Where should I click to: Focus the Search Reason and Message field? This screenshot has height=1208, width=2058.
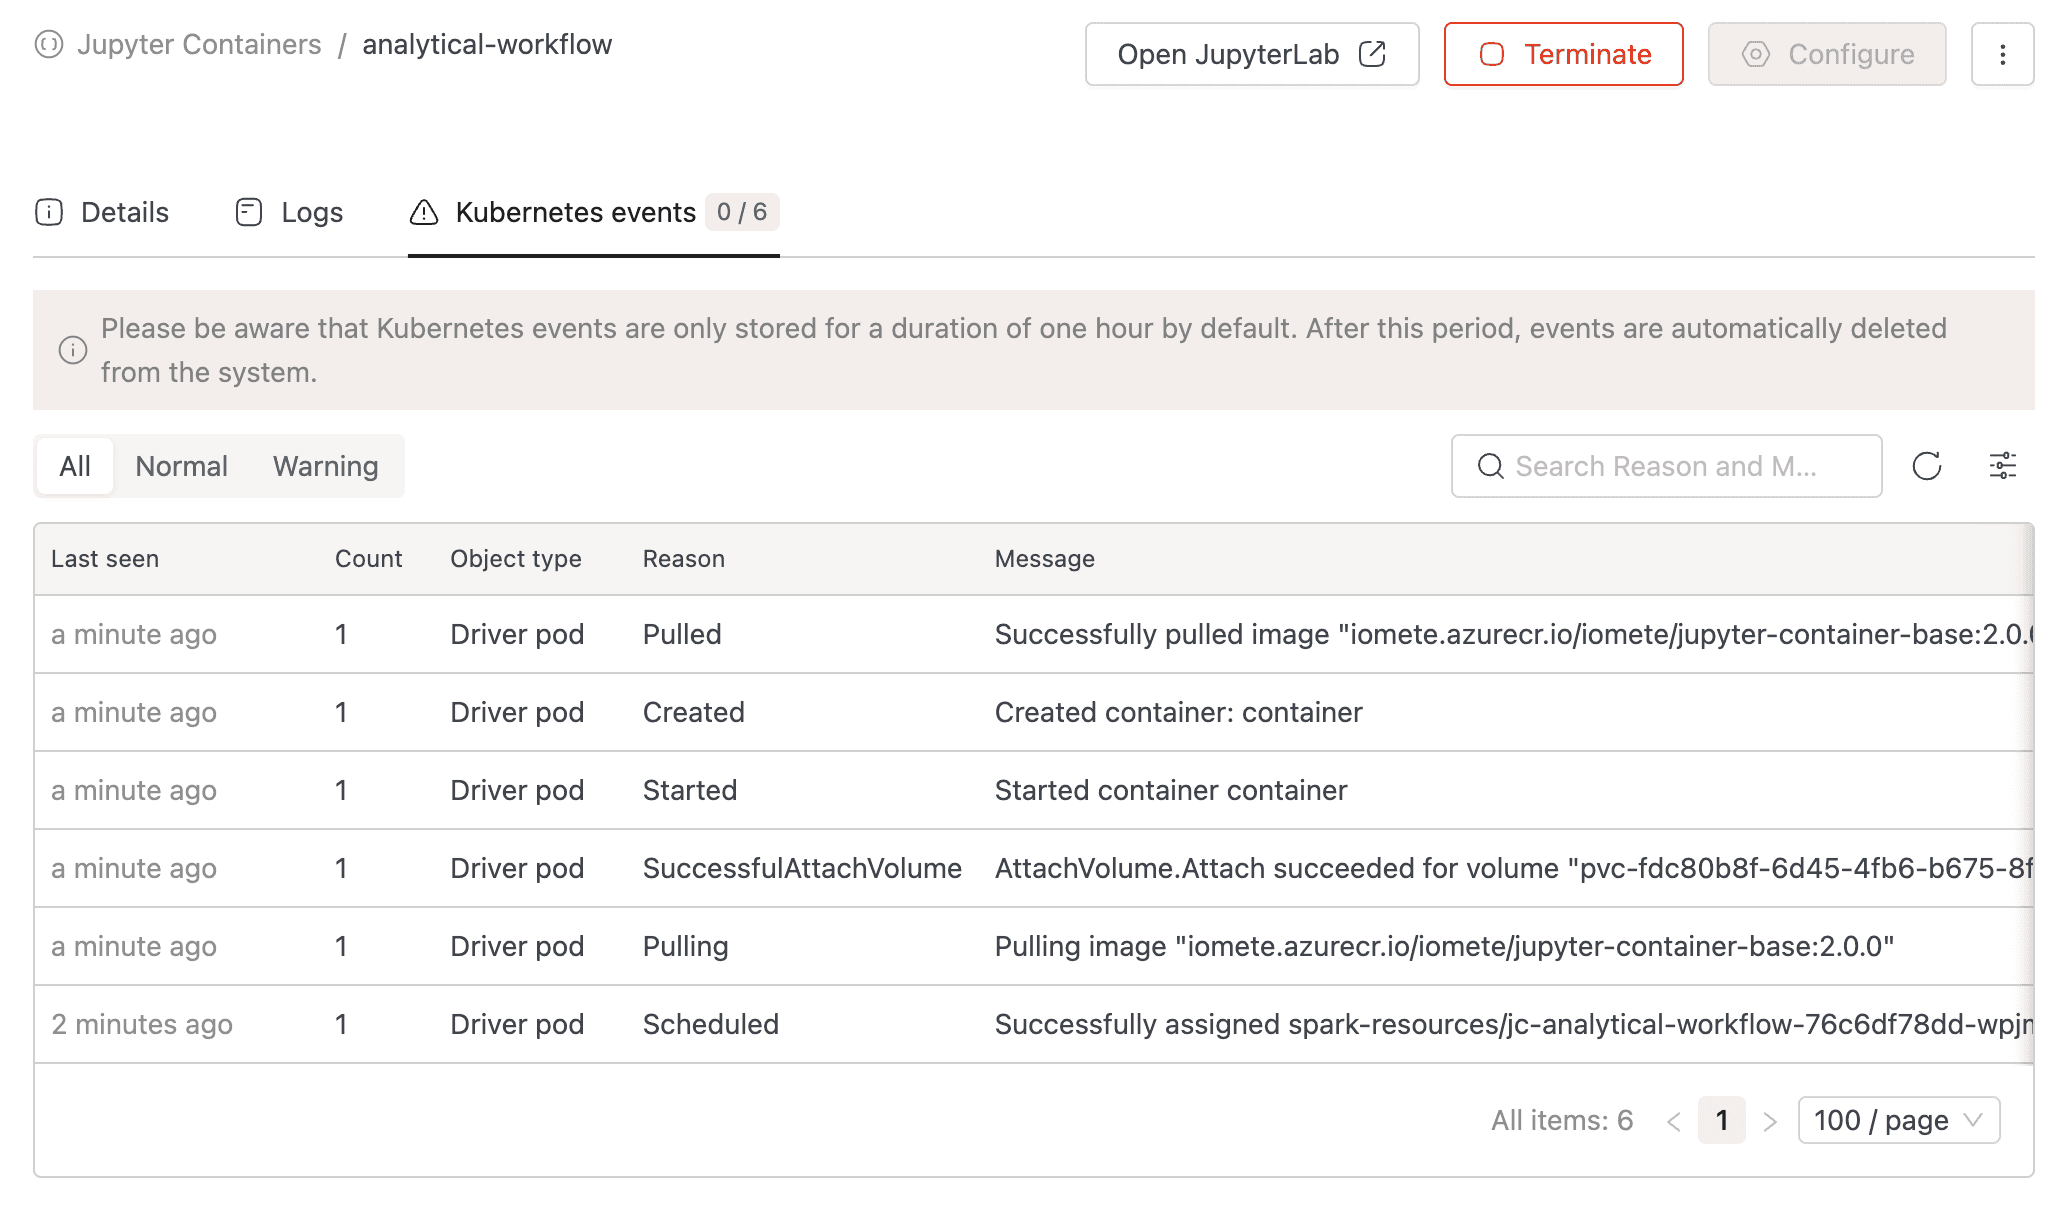[x=1680, y=466]
